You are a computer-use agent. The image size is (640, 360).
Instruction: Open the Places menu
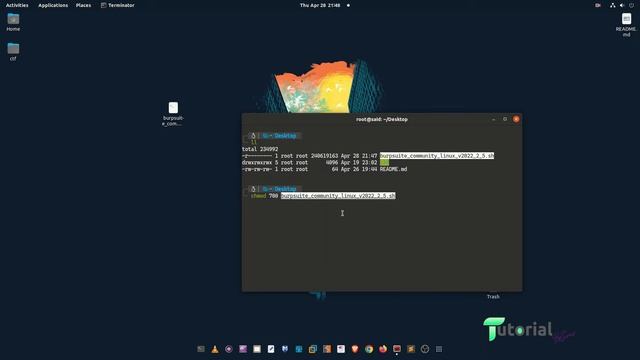coord(83,5)
